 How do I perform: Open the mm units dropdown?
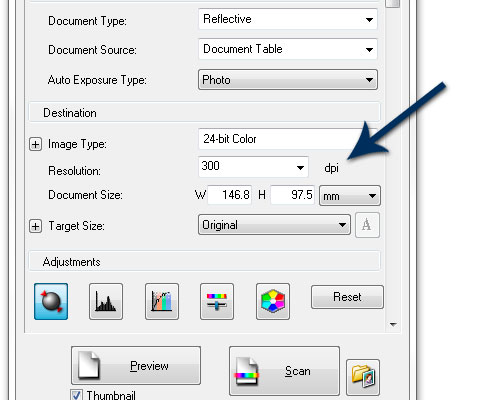(x=350, y=196)
